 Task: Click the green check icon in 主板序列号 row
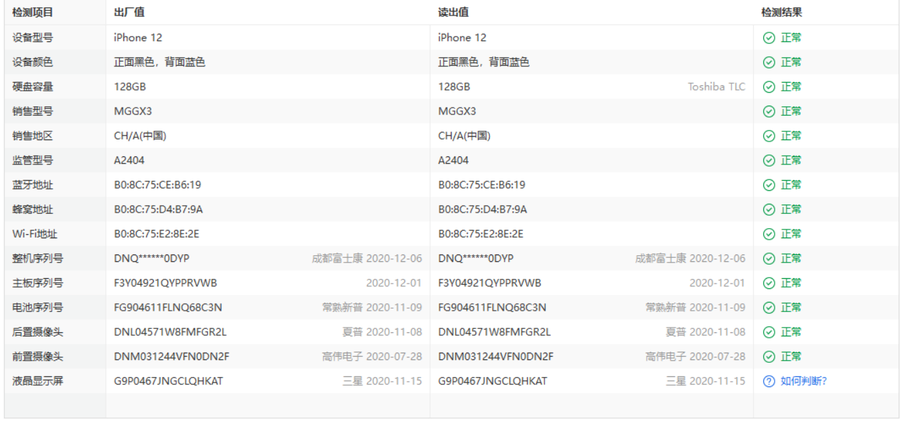tap(769, 283)
